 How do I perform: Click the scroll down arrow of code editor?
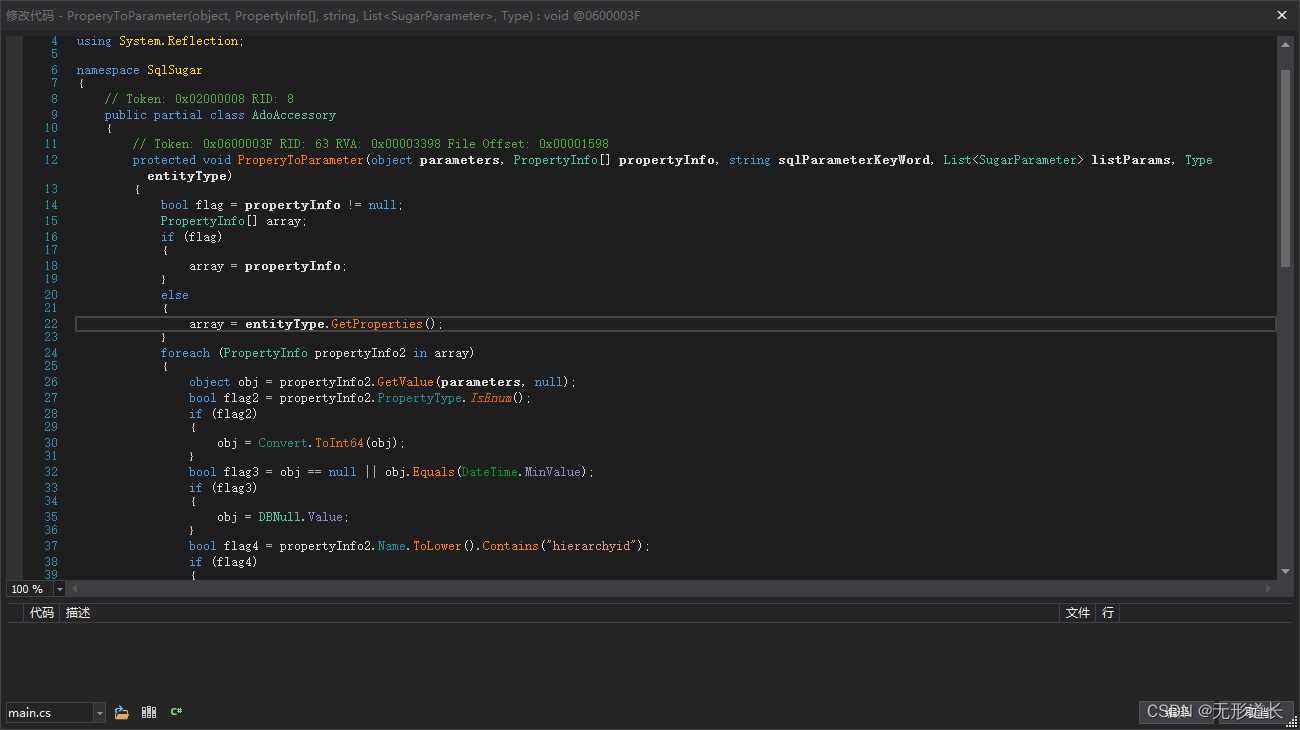[1286, 572]
